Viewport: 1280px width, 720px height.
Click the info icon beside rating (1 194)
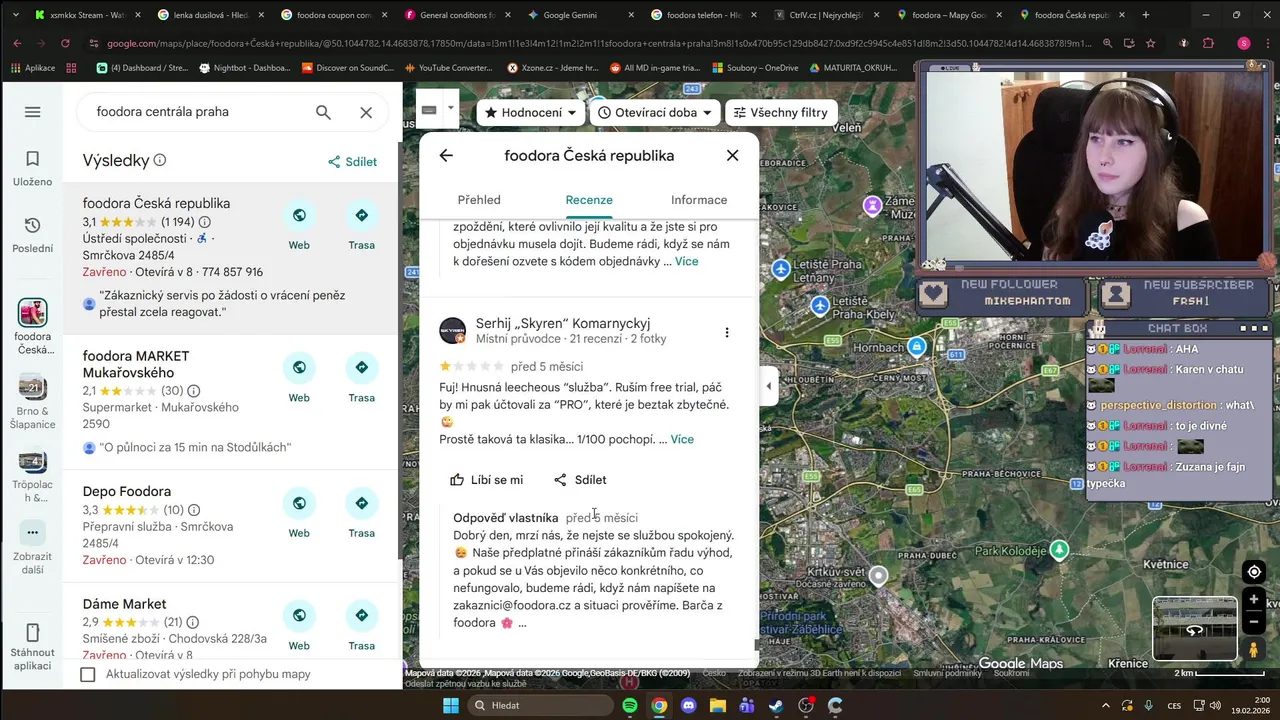coord(205,222)
